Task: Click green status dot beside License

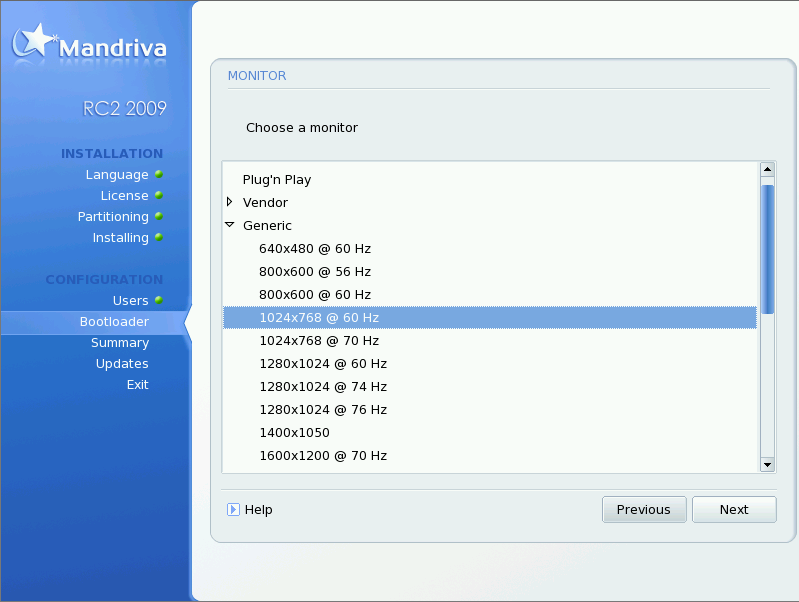Action: coord(159,195)
